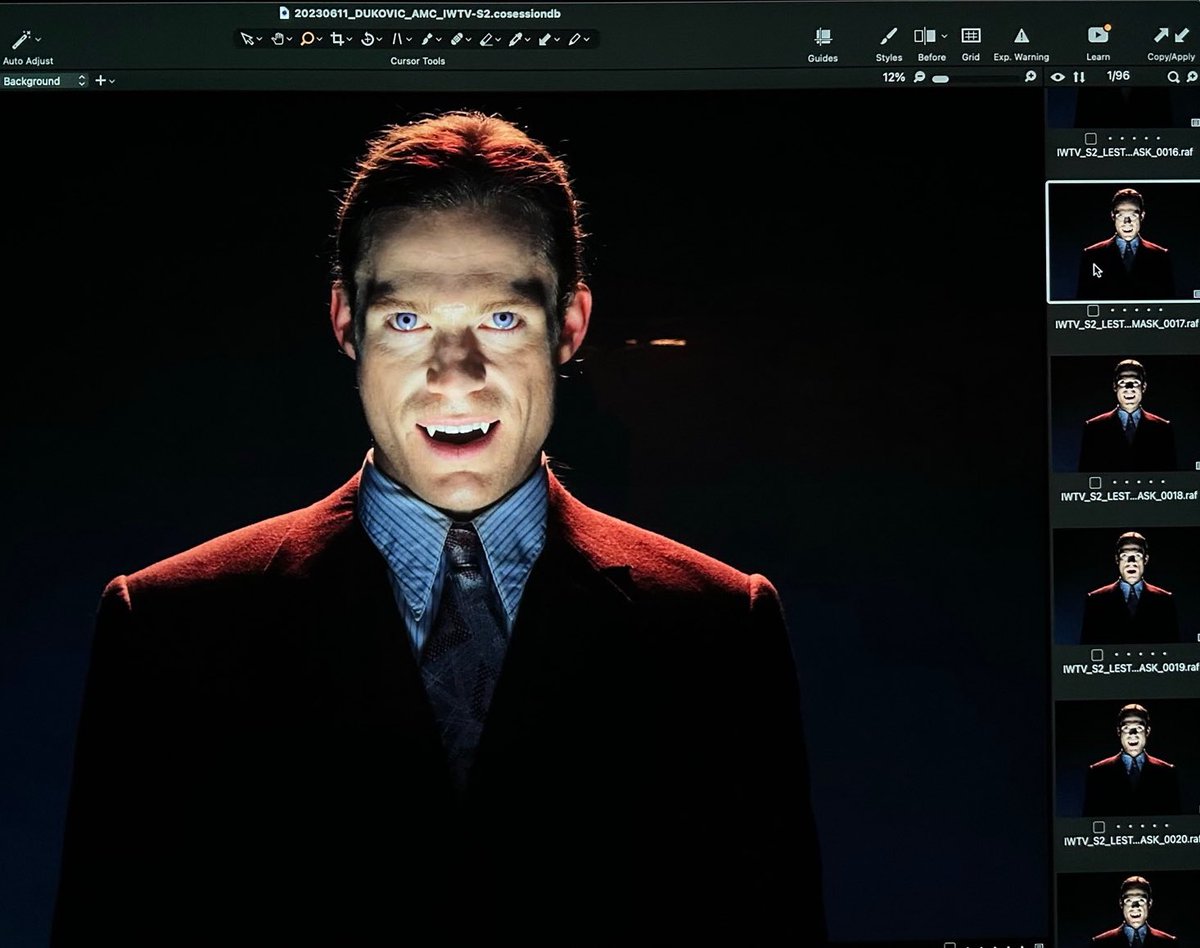Select the eraser cursor tool
Viewport: 1200px width, 948px height.
[486, 39]
